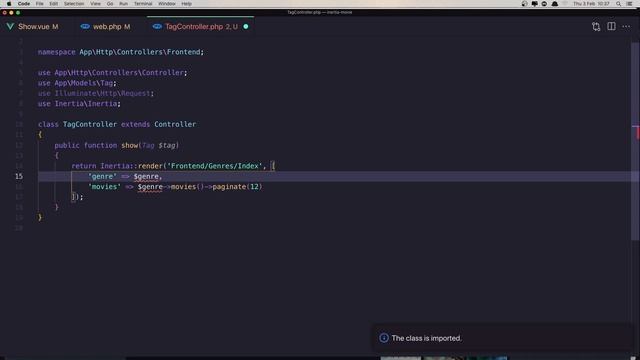This screenshot has height=360, width=640.
Task: Click the PHP icon on the TagController.php tab
Action: point(157,27)
